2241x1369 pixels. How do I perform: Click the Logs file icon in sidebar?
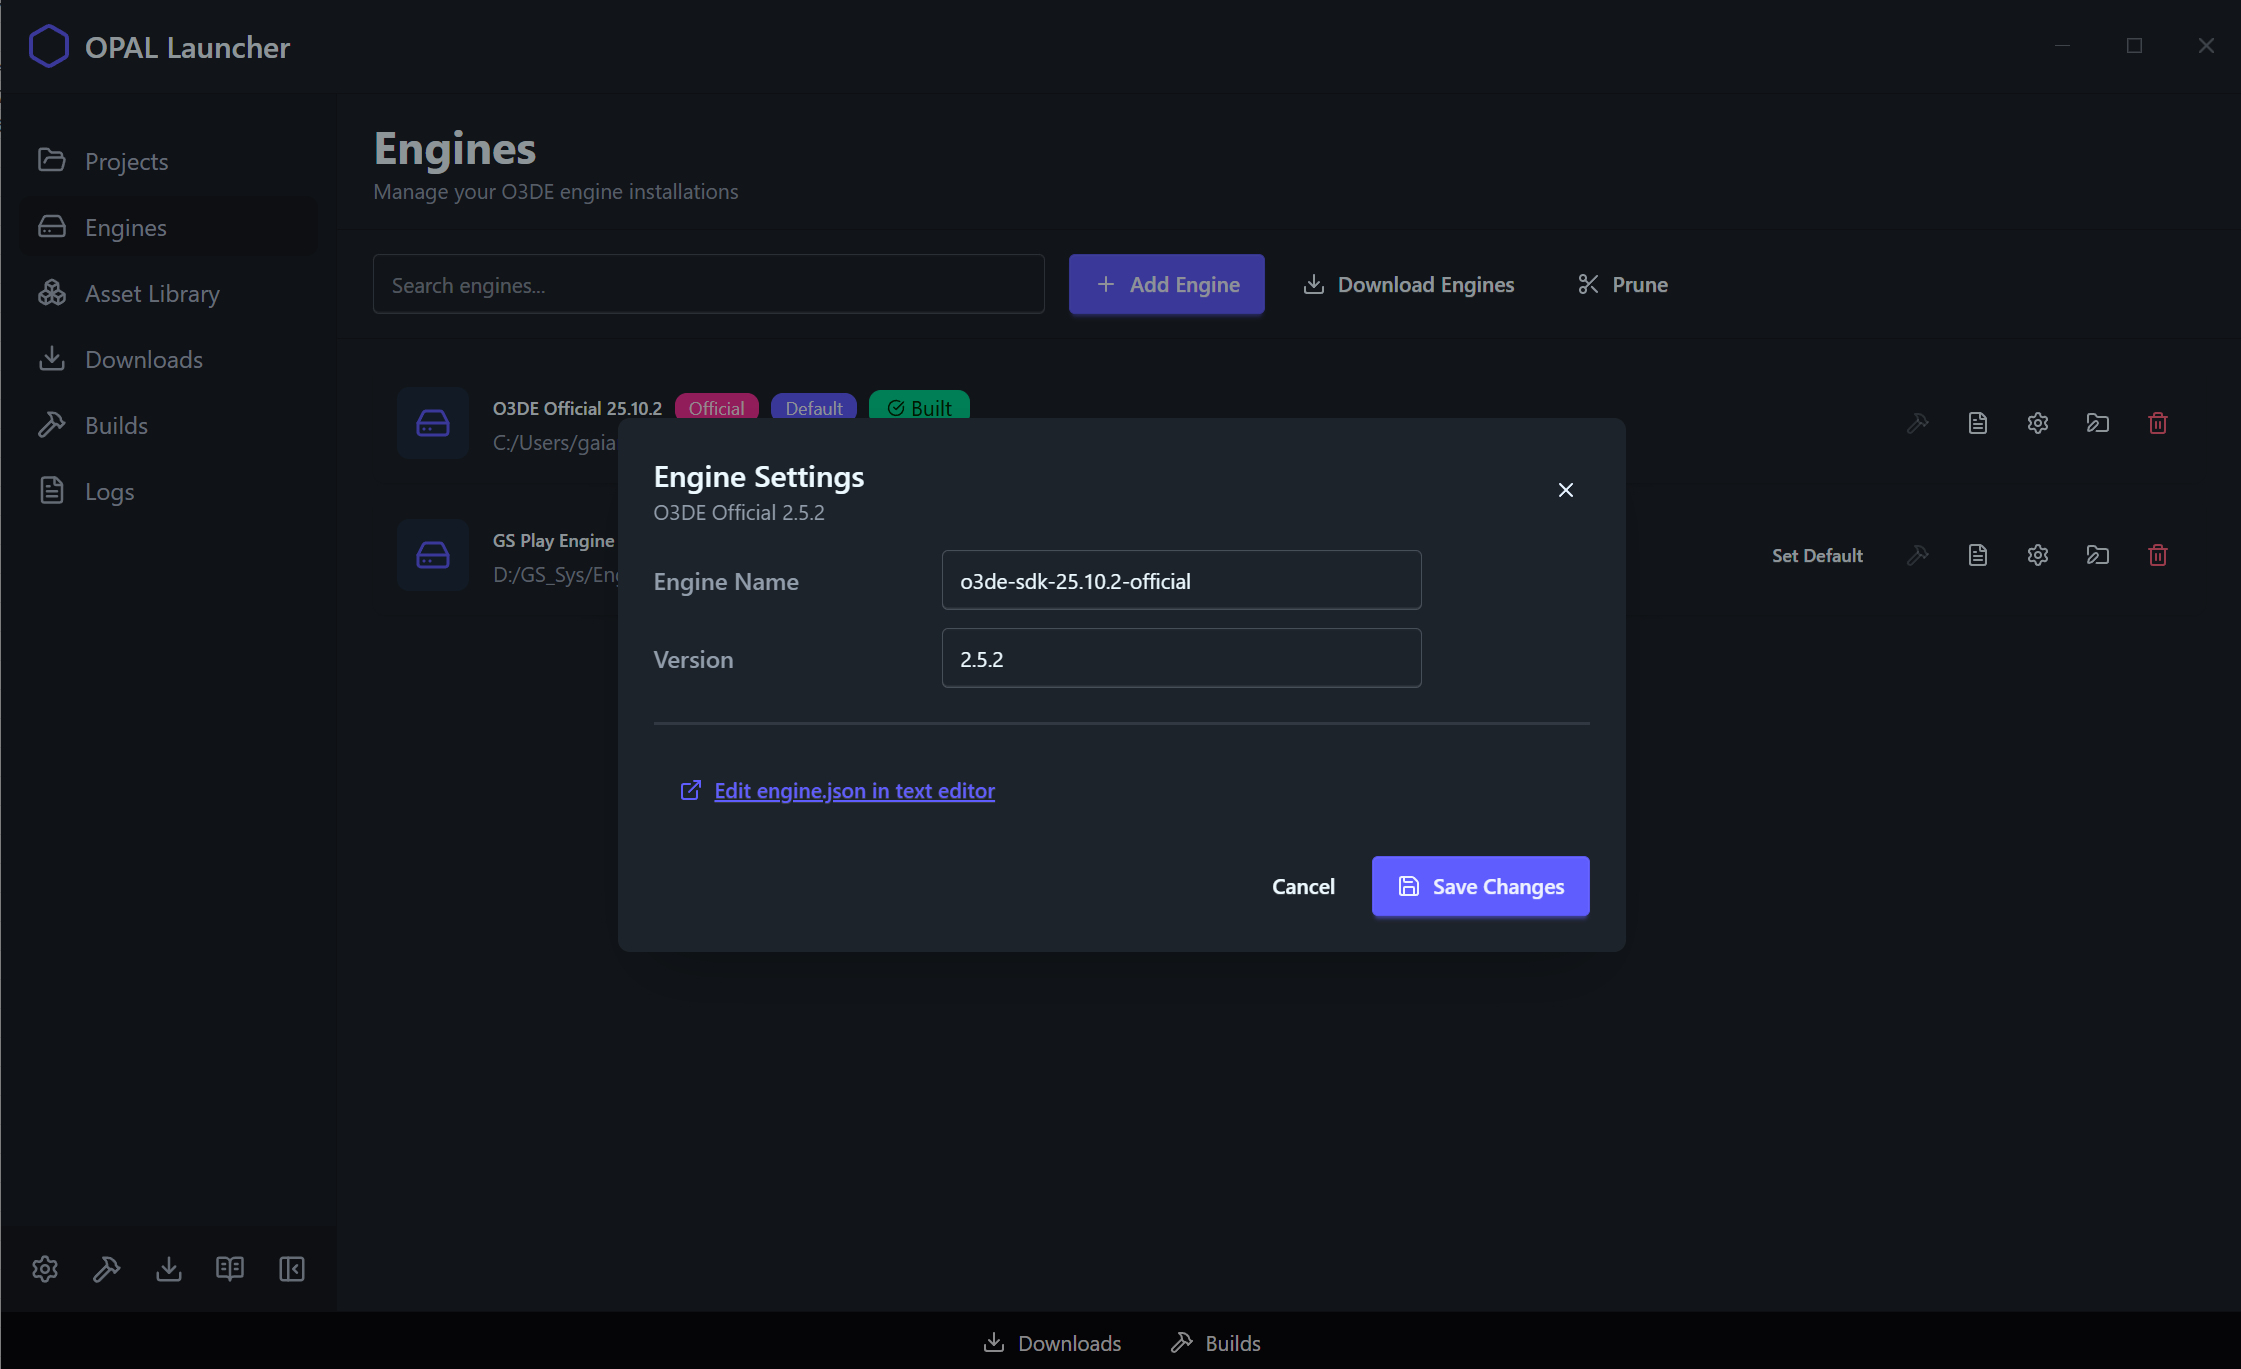click(52, 490)
